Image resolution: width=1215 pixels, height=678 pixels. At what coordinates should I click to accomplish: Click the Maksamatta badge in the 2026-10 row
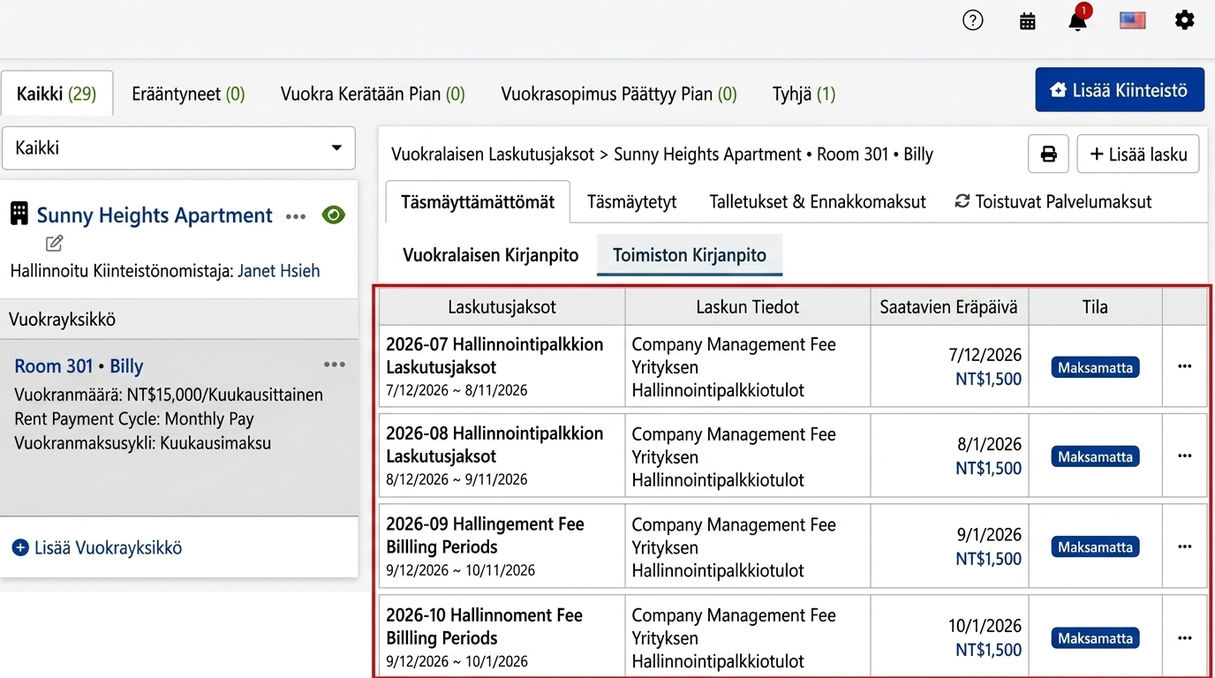tap(1095, 638)
